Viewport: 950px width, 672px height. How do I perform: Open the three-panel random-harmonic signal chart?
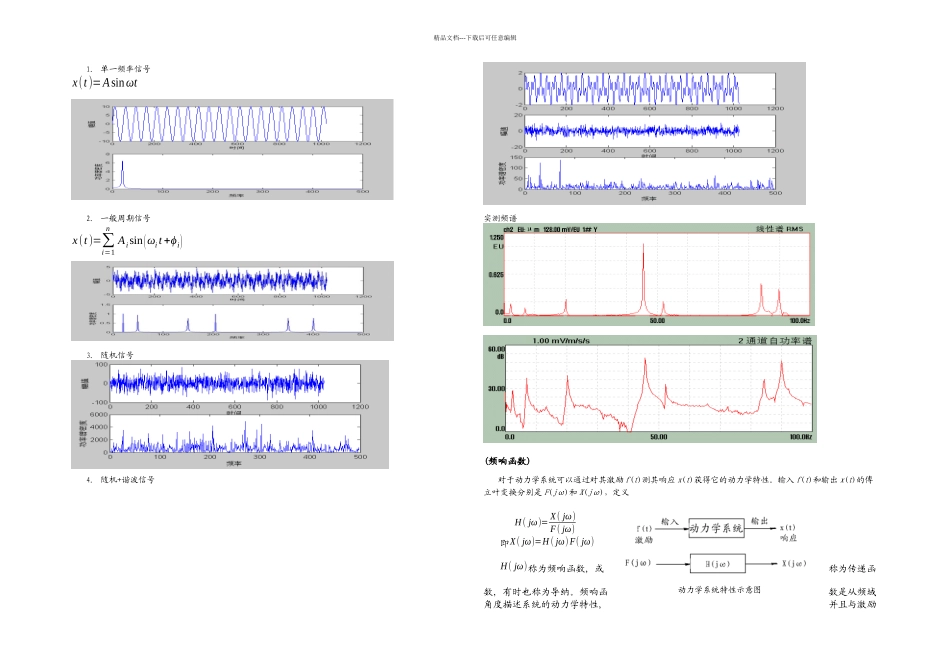tap(644, 133)
